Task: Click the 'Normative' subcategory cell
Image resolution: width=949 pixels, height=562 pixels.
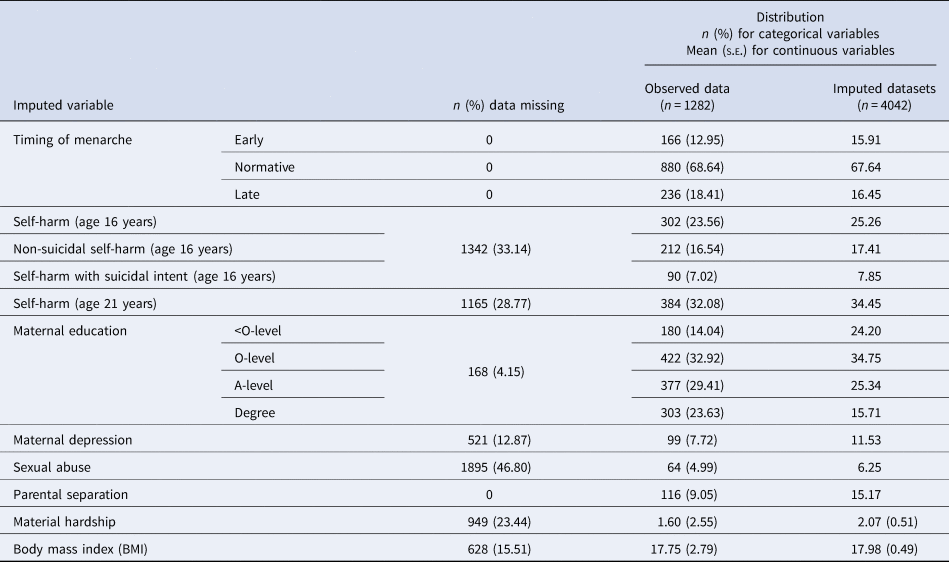Action: click(x=263, y=167)
